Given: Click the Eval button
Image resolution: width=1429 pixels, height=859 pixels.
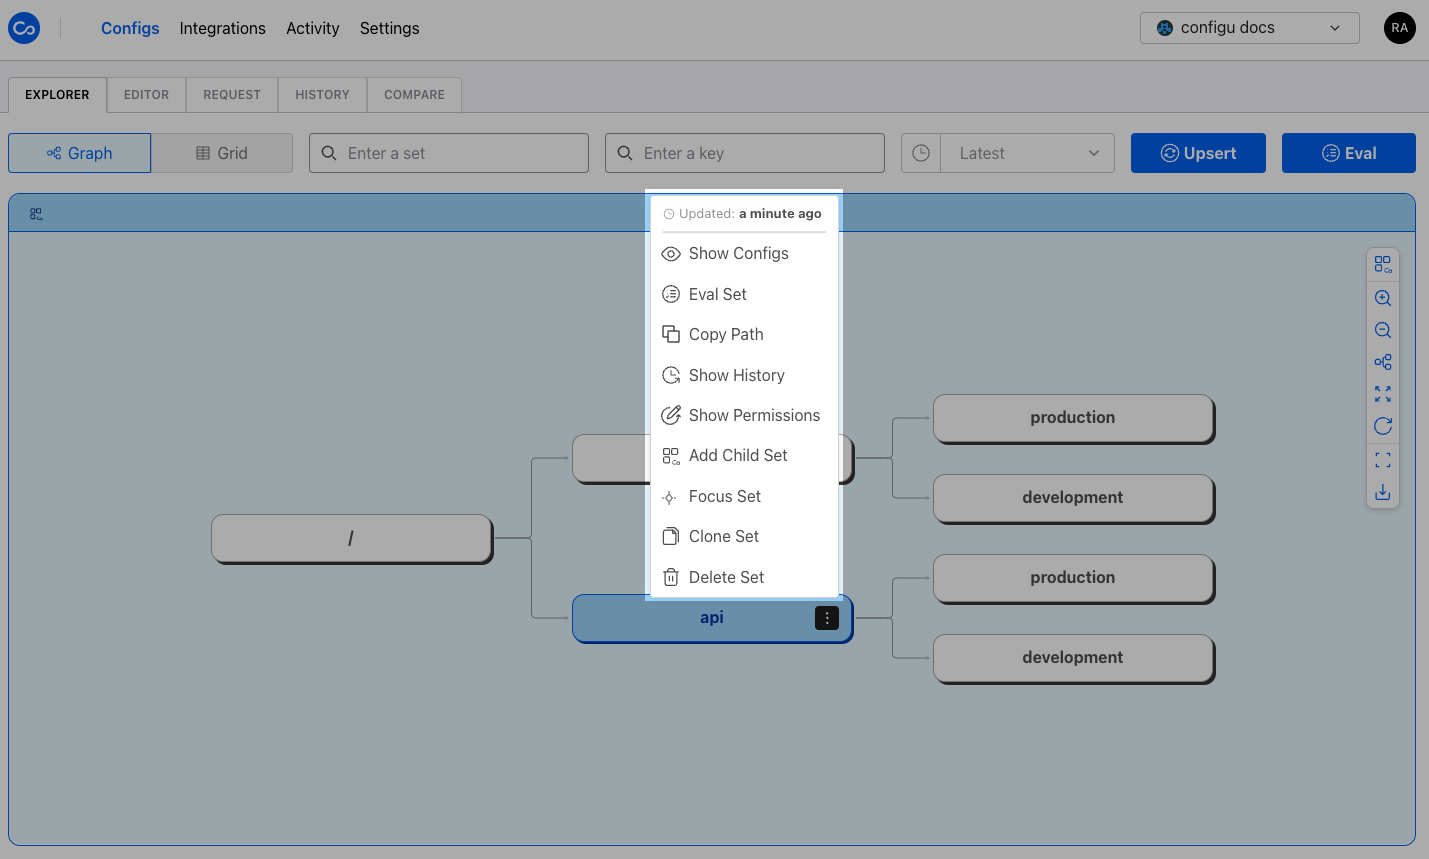Looking at the screenshot, I should [x=1349, y=153].
